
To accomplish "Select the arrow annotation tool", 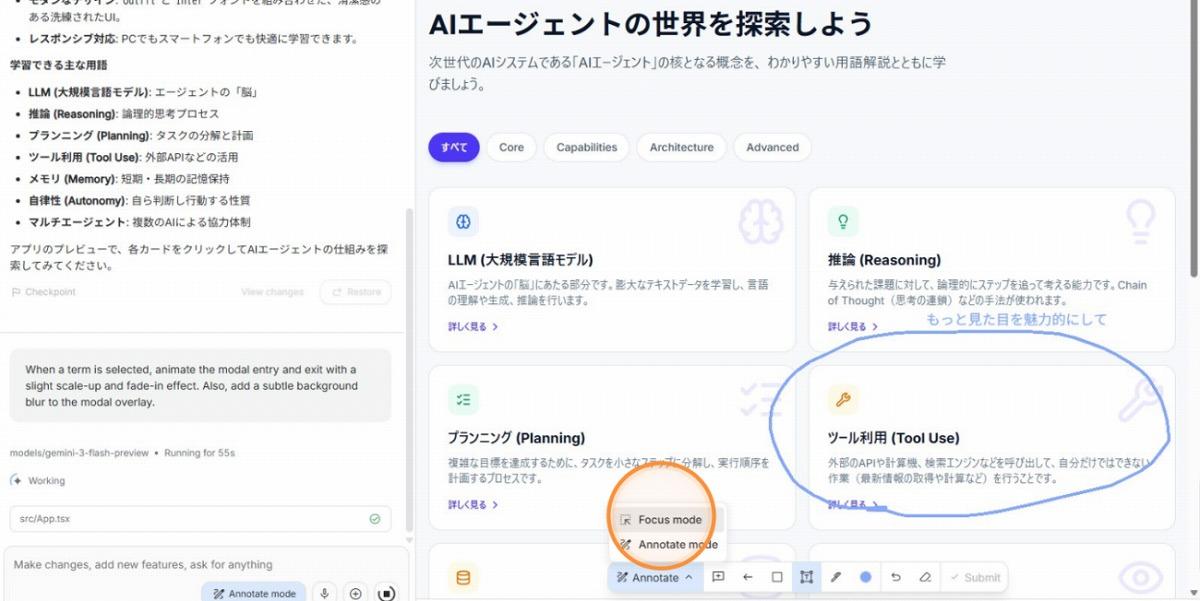I will point(747,577).
